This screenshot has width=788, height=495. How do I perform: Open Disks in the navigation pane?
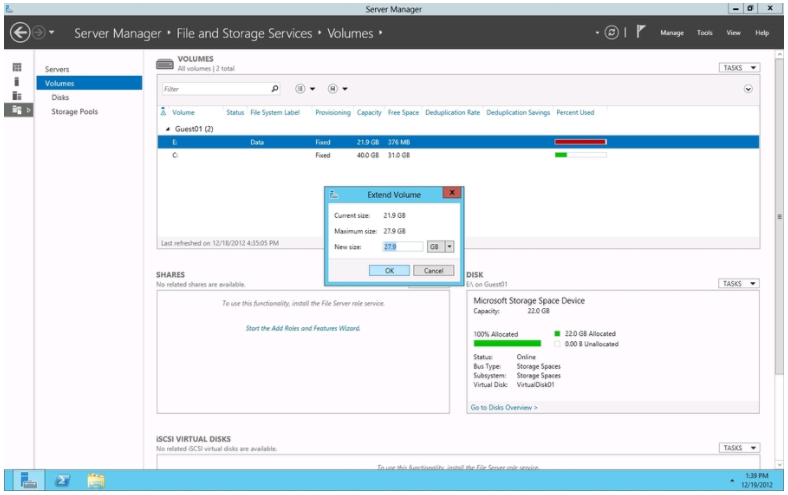tap(60, 97)
